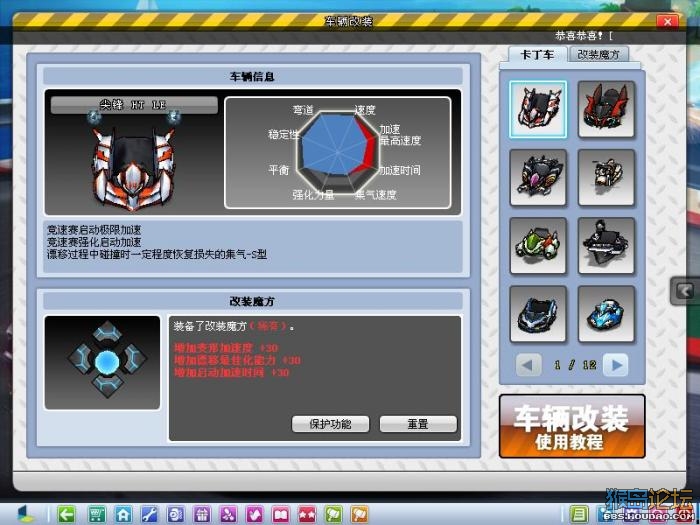Screen dimensions: 700x525
Task: Click the purple pinwheel icon
Action: tap(228, 515)
